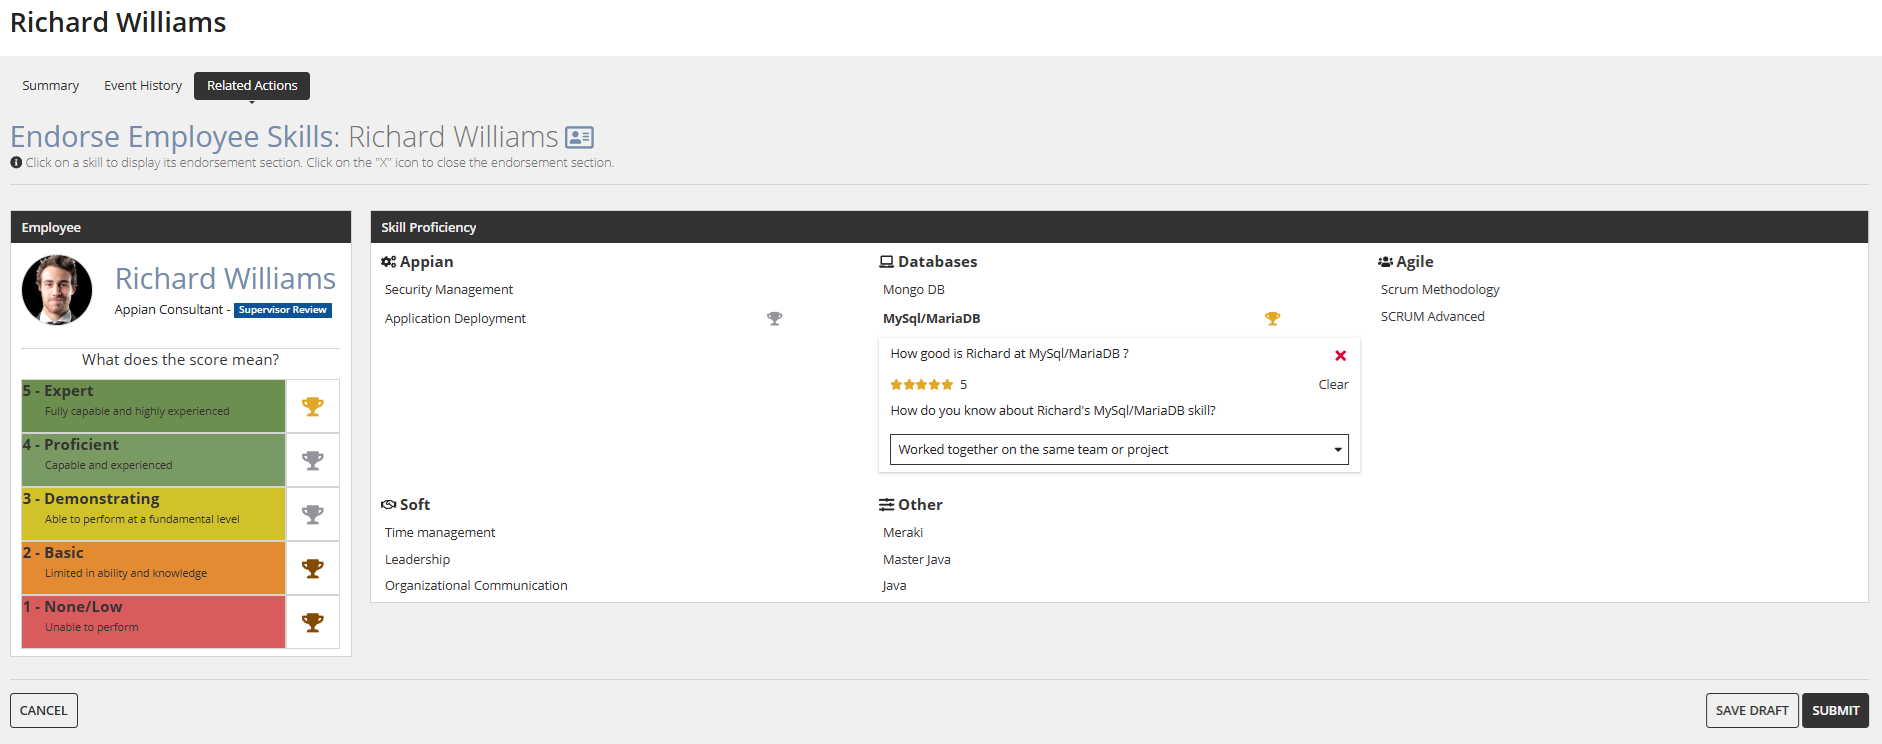Screen dimensions: 1882x744
Task: Select the MySql/MariaDB skill name
Action: (932, 319)
